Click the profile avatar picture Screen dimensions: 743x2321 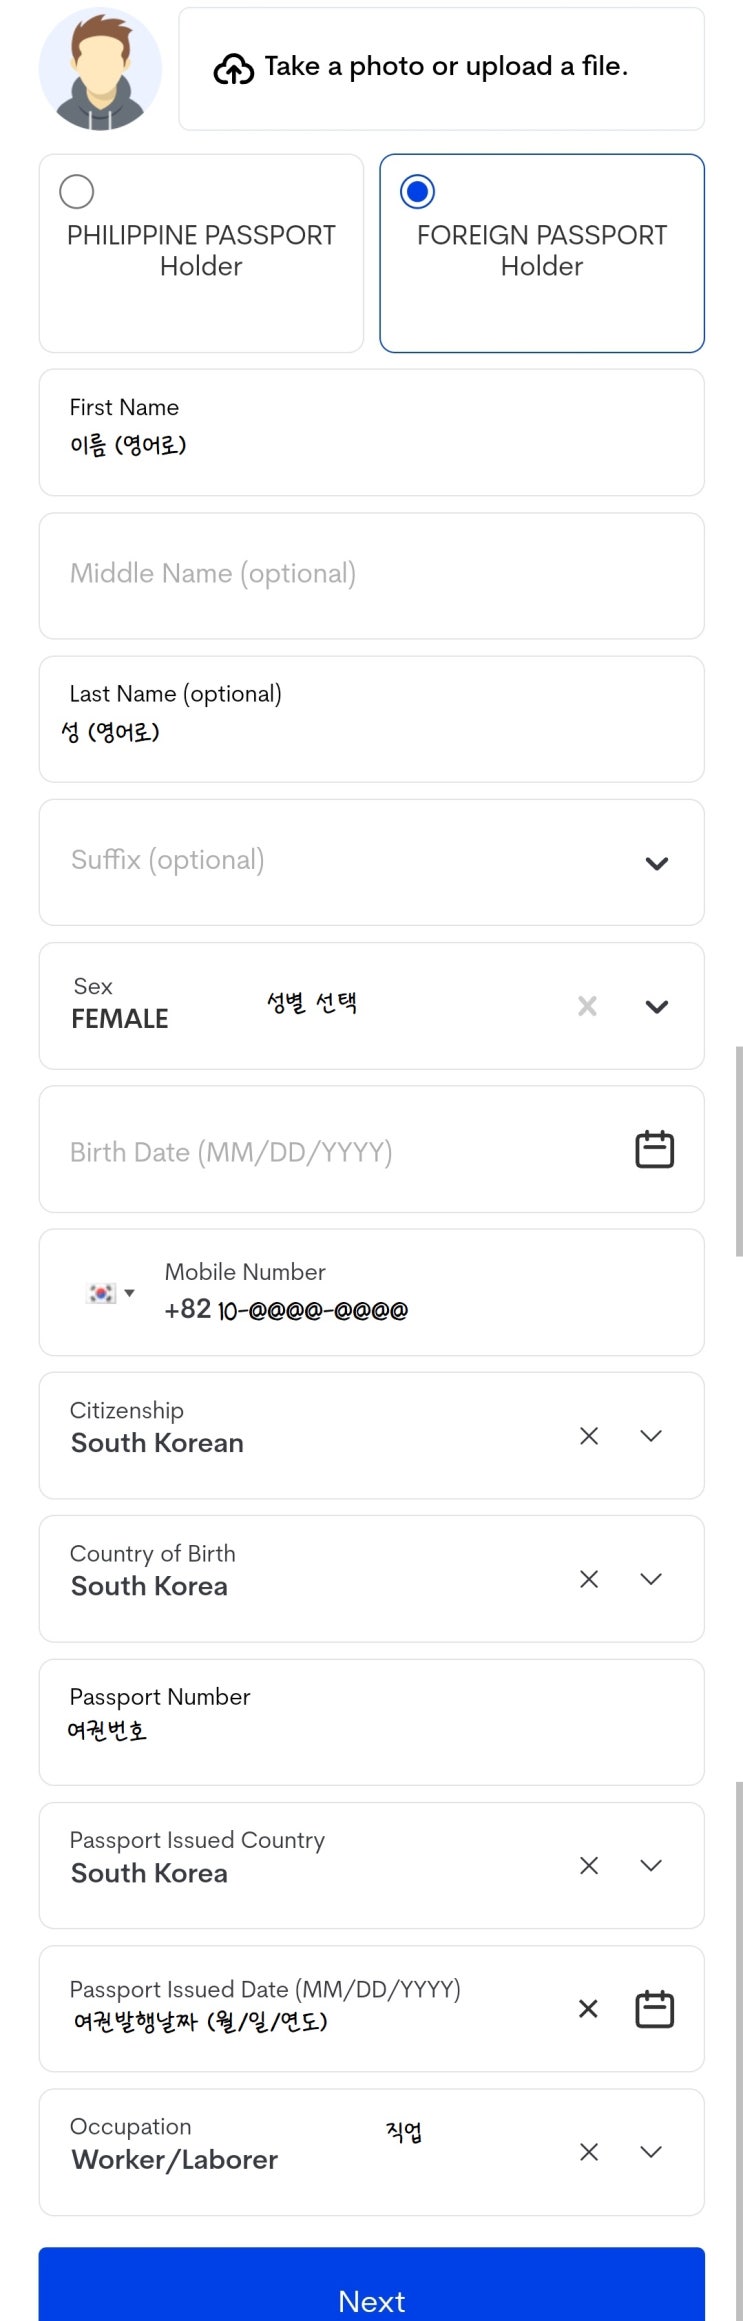point(100,69)
